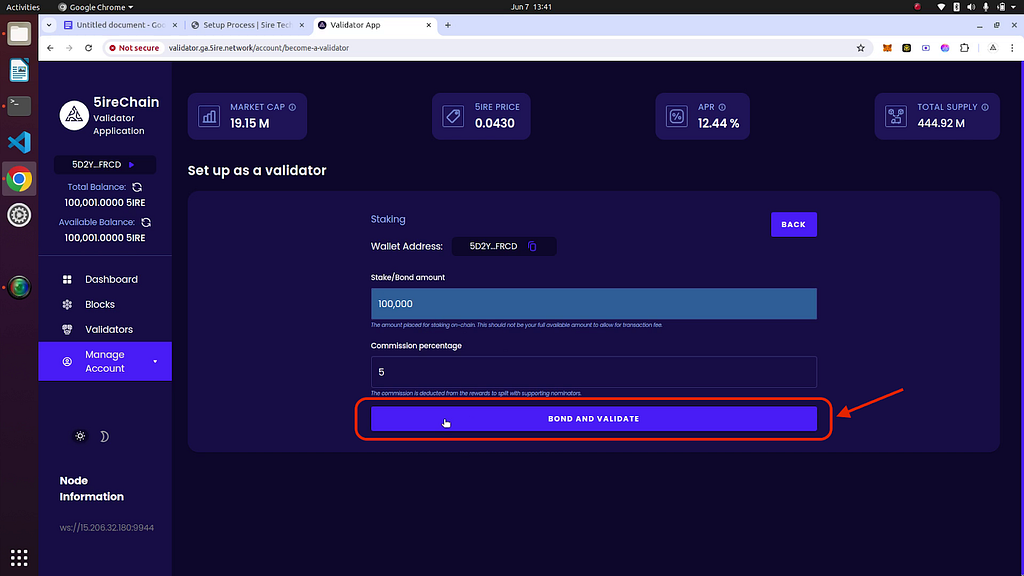The height and width of the screenshot is (576, 1024).
Task: Click the BOND AND VALIDATE button
Action: tap(594, 419)
